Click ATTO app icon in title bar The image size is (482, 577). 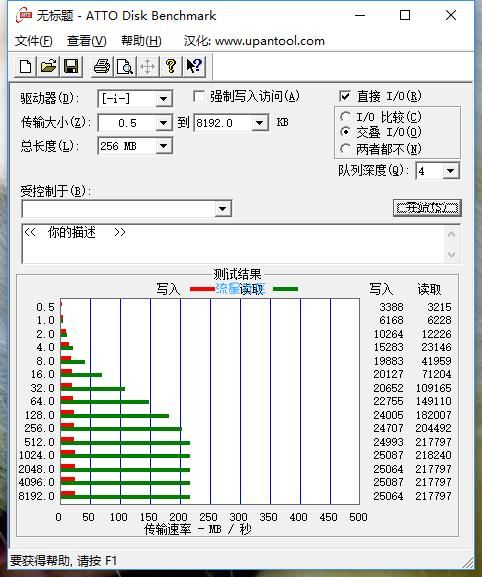click(x=23, y=15)
